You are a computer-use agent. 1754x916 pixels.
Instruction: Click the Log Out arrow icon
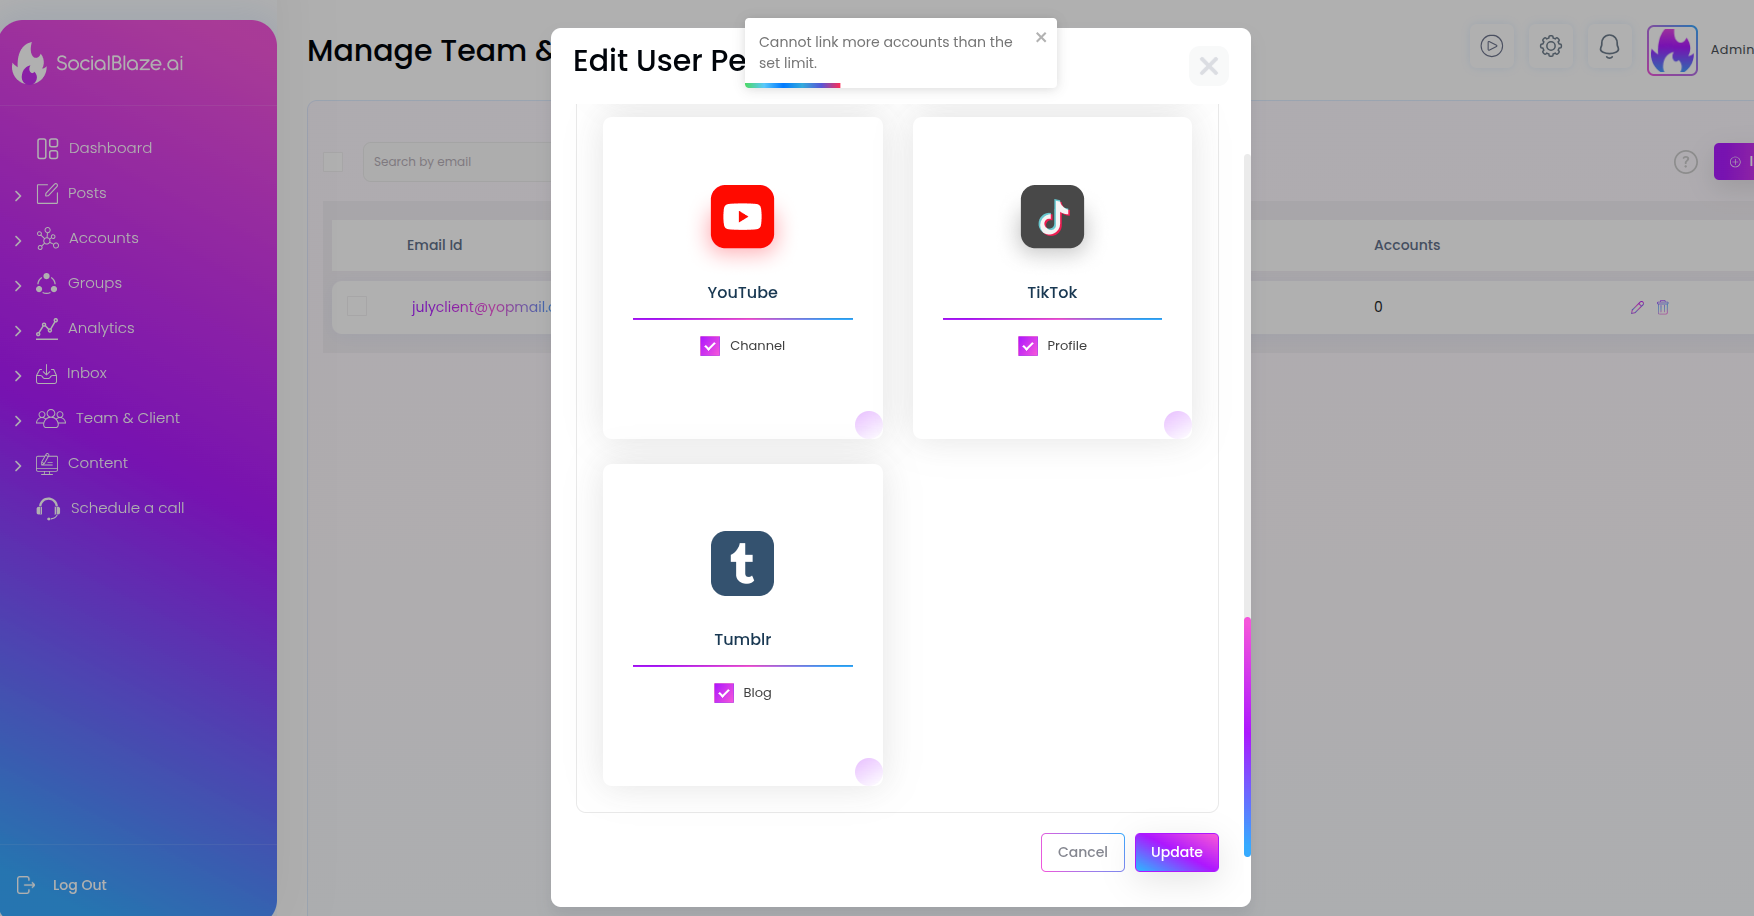[26, 885]
